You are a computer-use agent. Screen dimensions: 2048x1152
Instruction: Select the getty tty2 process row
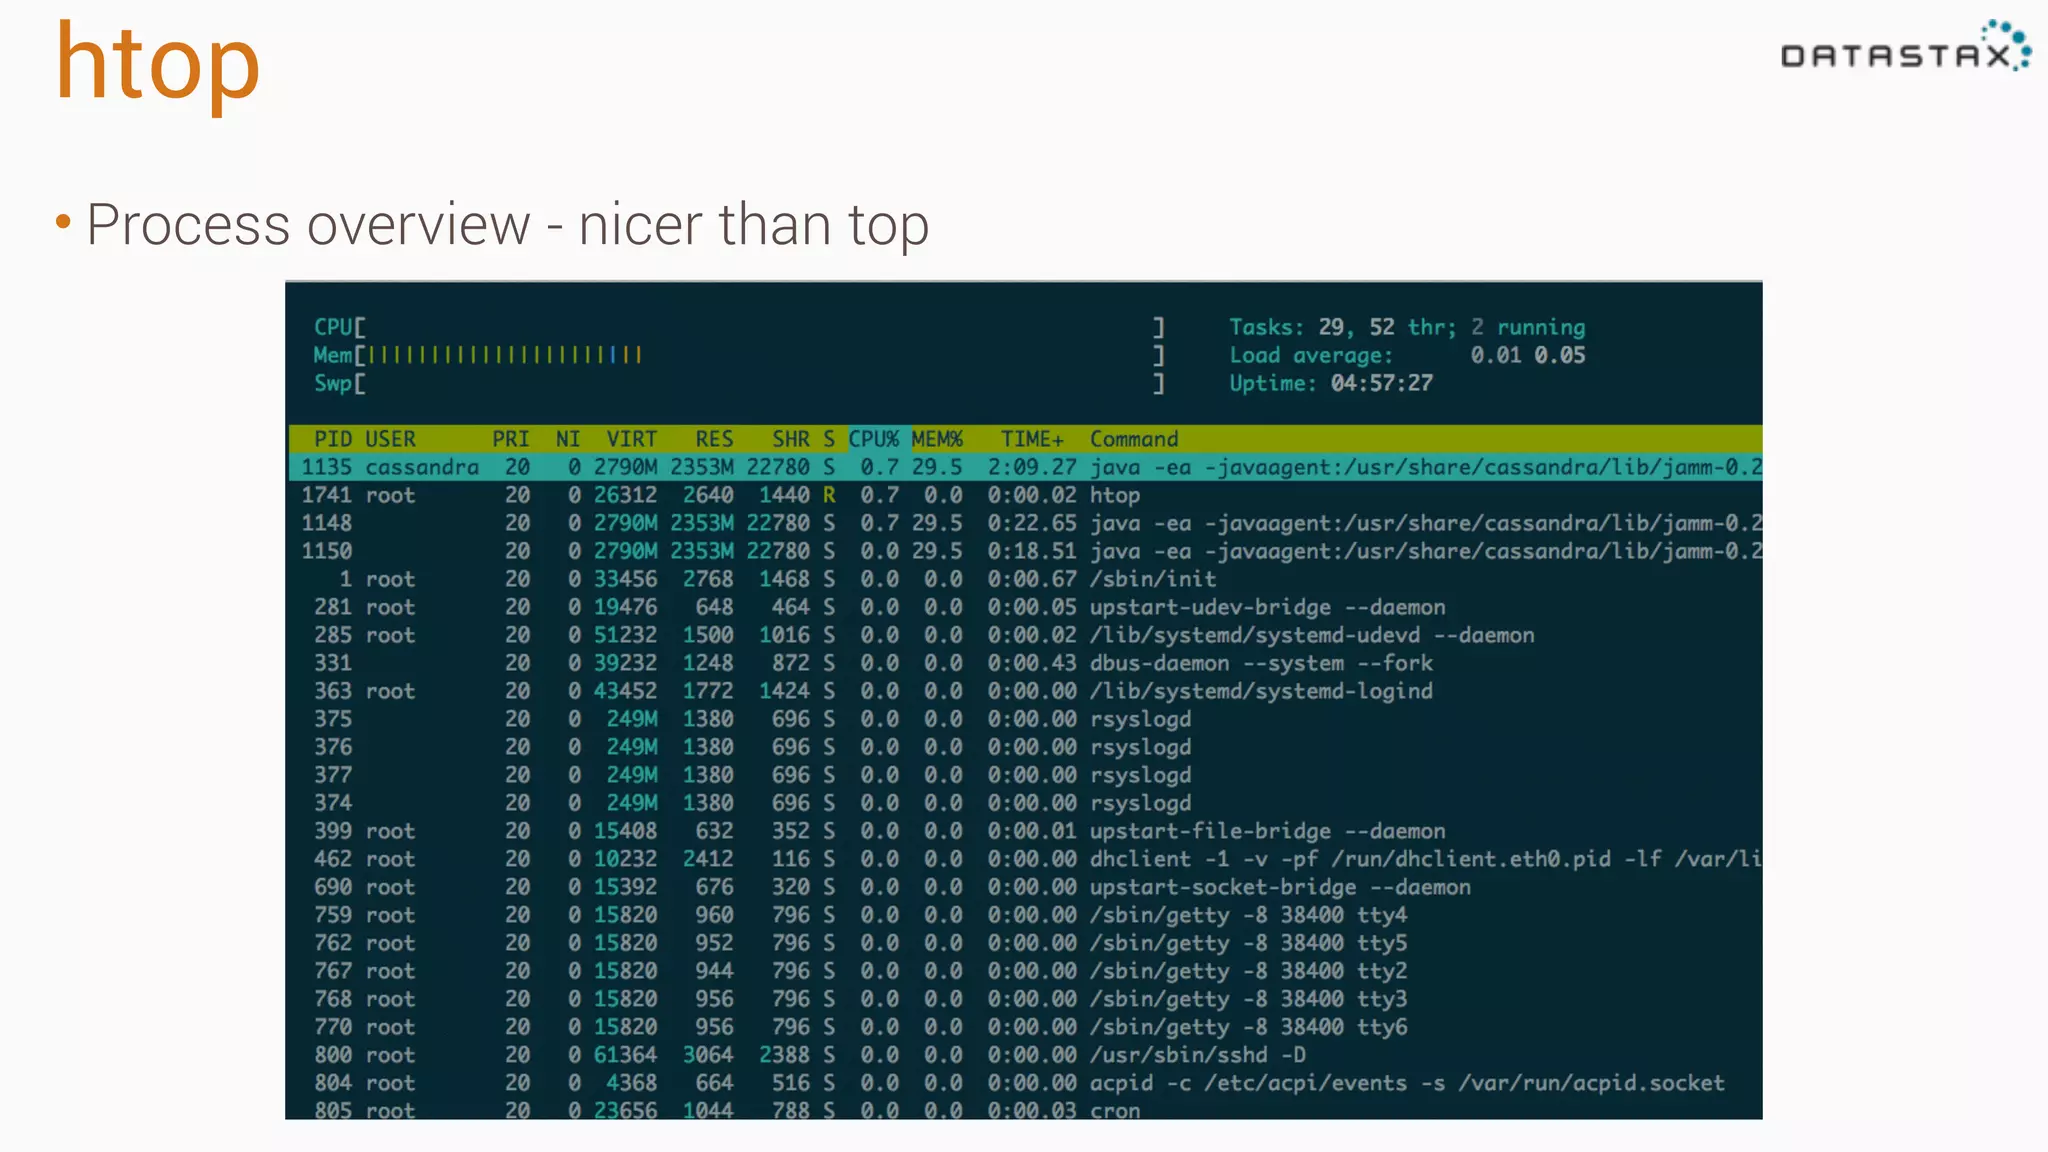[1025, 971]
